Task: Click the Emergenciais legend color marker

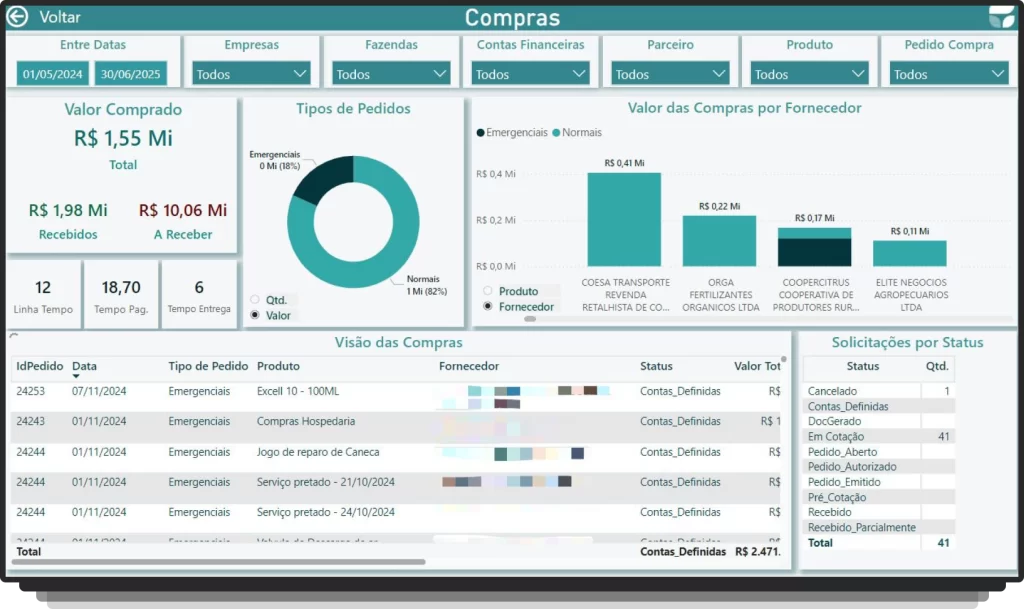Action: tap(481, 132)
